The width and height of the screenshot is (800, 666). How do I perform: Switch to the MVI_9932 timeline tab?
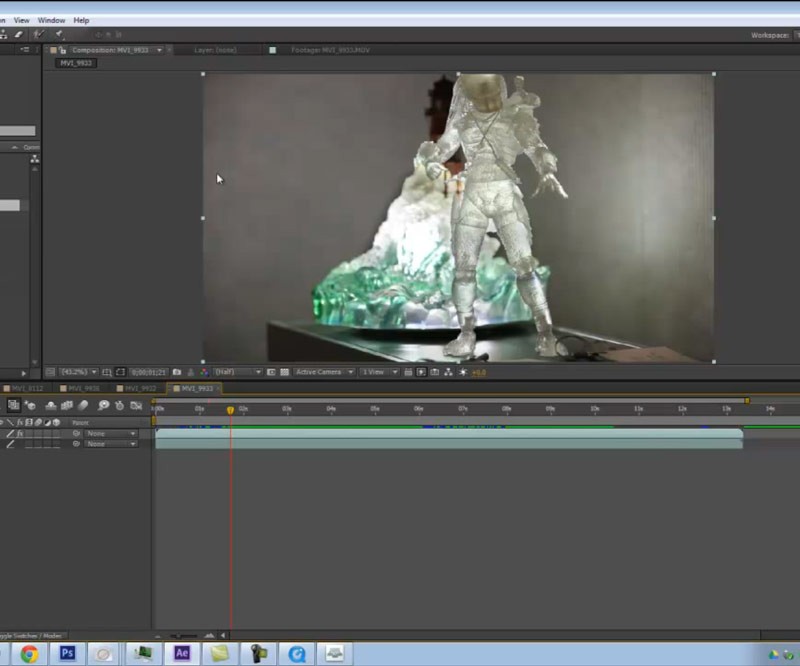click(x=140, y=388)
